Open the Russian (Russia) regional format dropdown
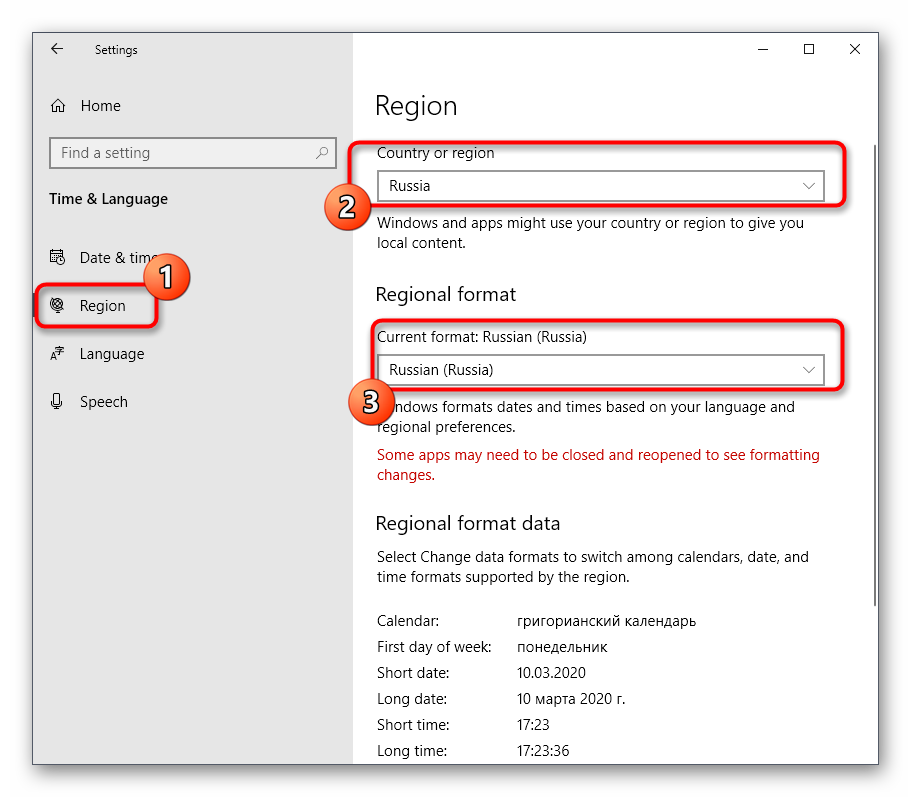 coord(600,370)
